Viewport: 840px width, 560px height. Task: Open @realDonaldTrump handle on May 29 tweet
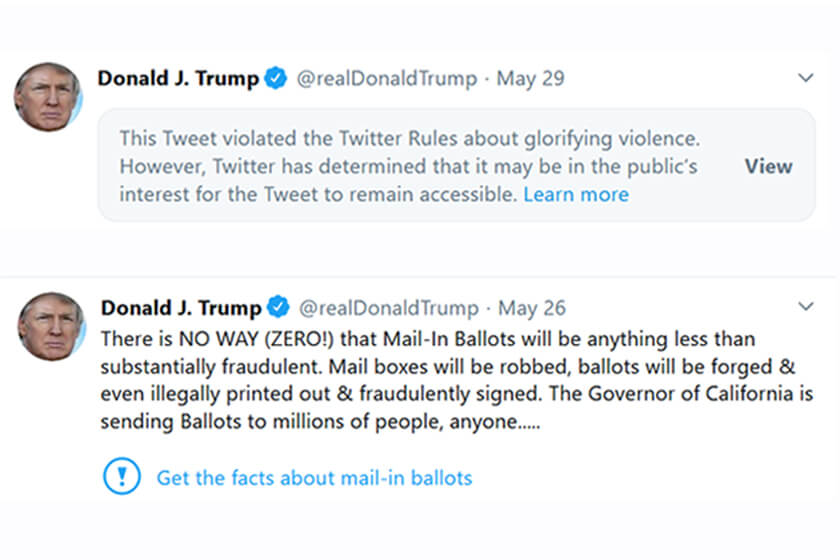pos(385,79)
